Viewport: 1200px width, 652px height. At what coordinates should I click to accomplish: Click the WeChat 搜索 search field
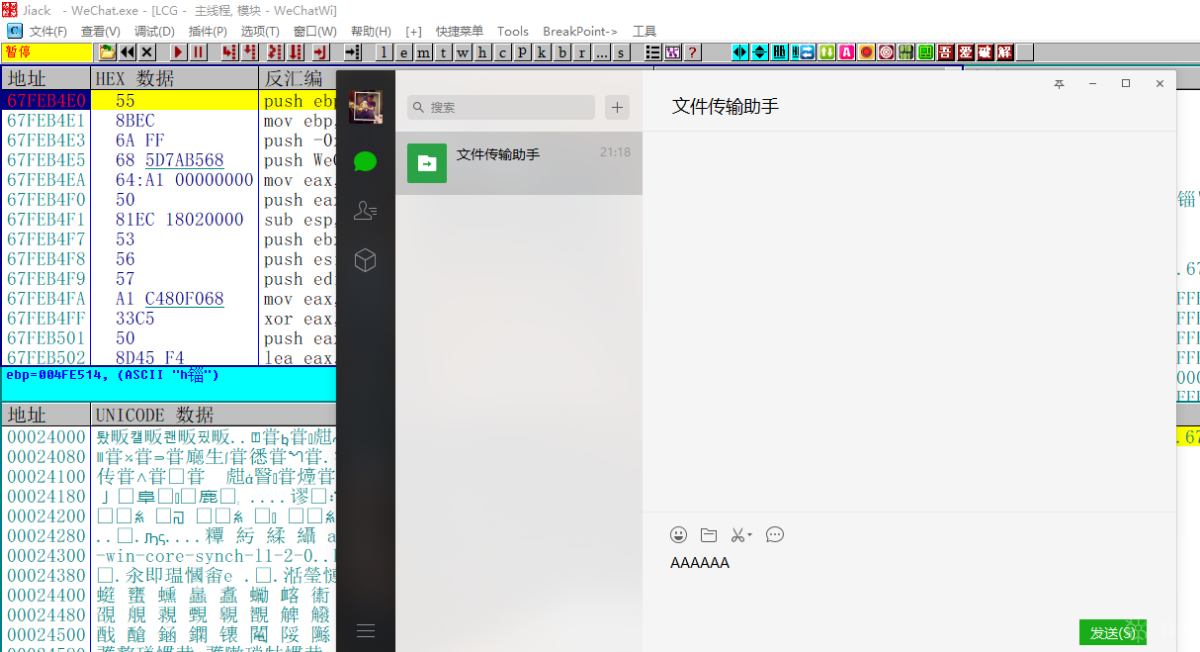(x=501, y=107)
